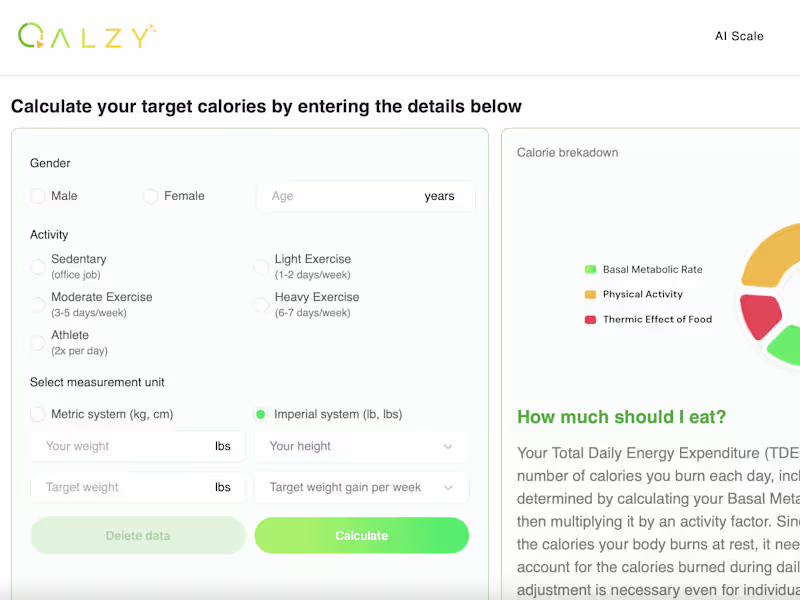This screenshot has width=800, height=600.
Task: Open the AI Scale menu item
Action: pyautogui.click(x=739, y=36)
